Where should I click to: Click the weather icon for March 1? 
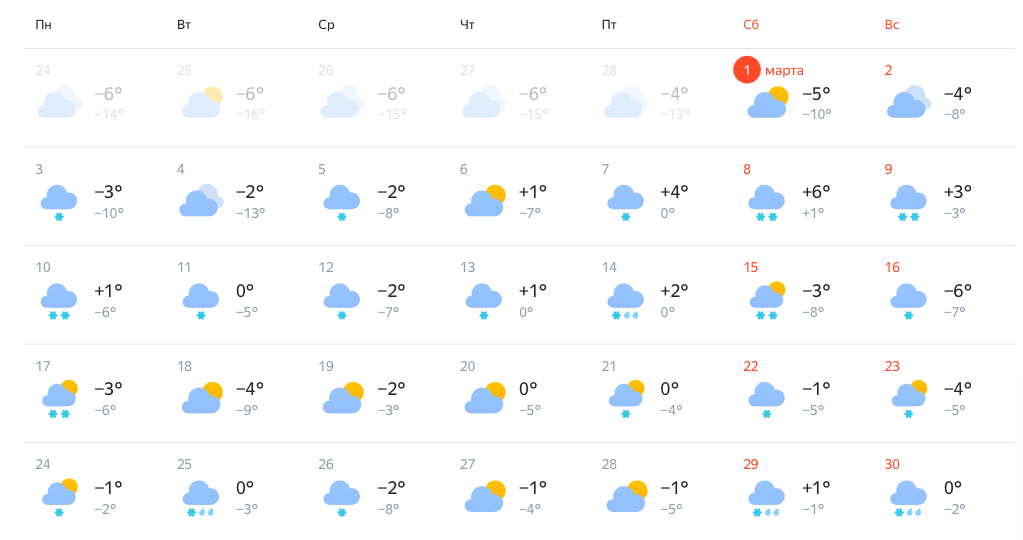768,102
